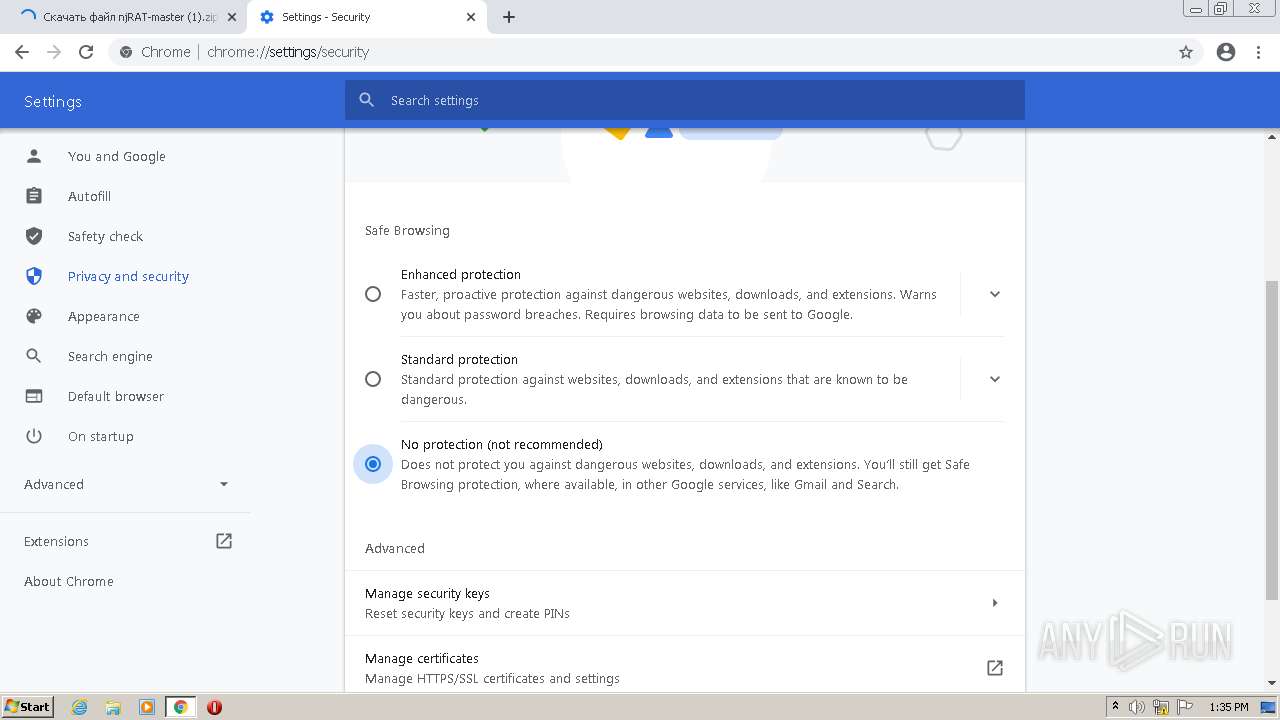This screenshot has height=720, width=1280.
Task: Click the Appearance palette icon
Action: (x=34, y=316)
